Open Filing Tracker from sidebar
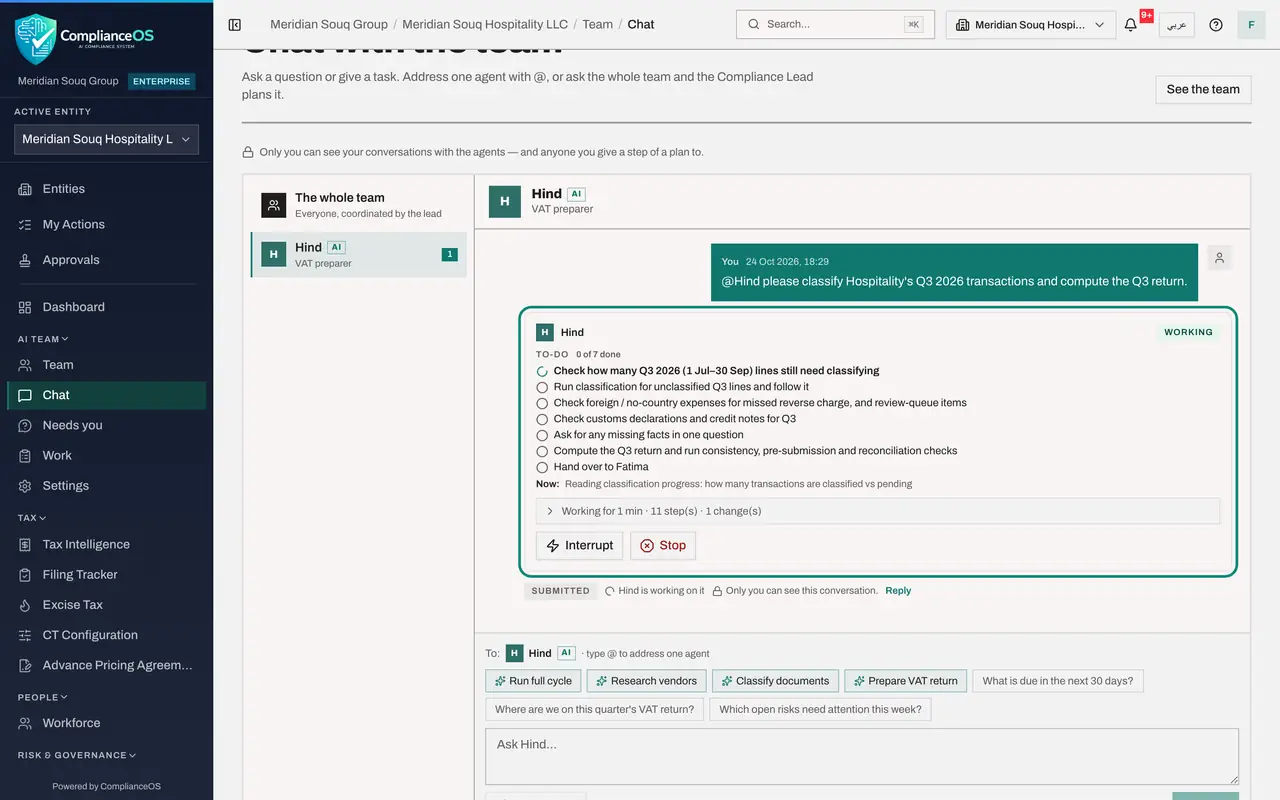Image resolution: width=1280 pixels, height=800 pixels. pos(106,575)
